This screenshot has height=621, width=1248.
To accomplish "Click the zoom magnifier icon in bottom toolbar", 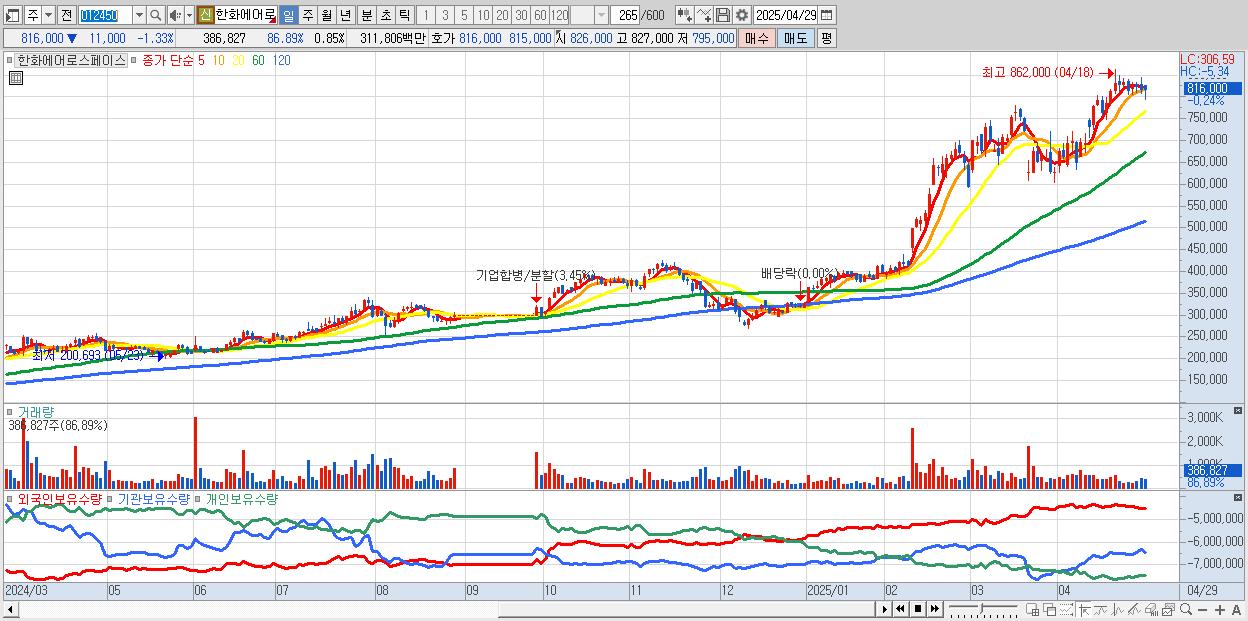I will coord(1186,609).
